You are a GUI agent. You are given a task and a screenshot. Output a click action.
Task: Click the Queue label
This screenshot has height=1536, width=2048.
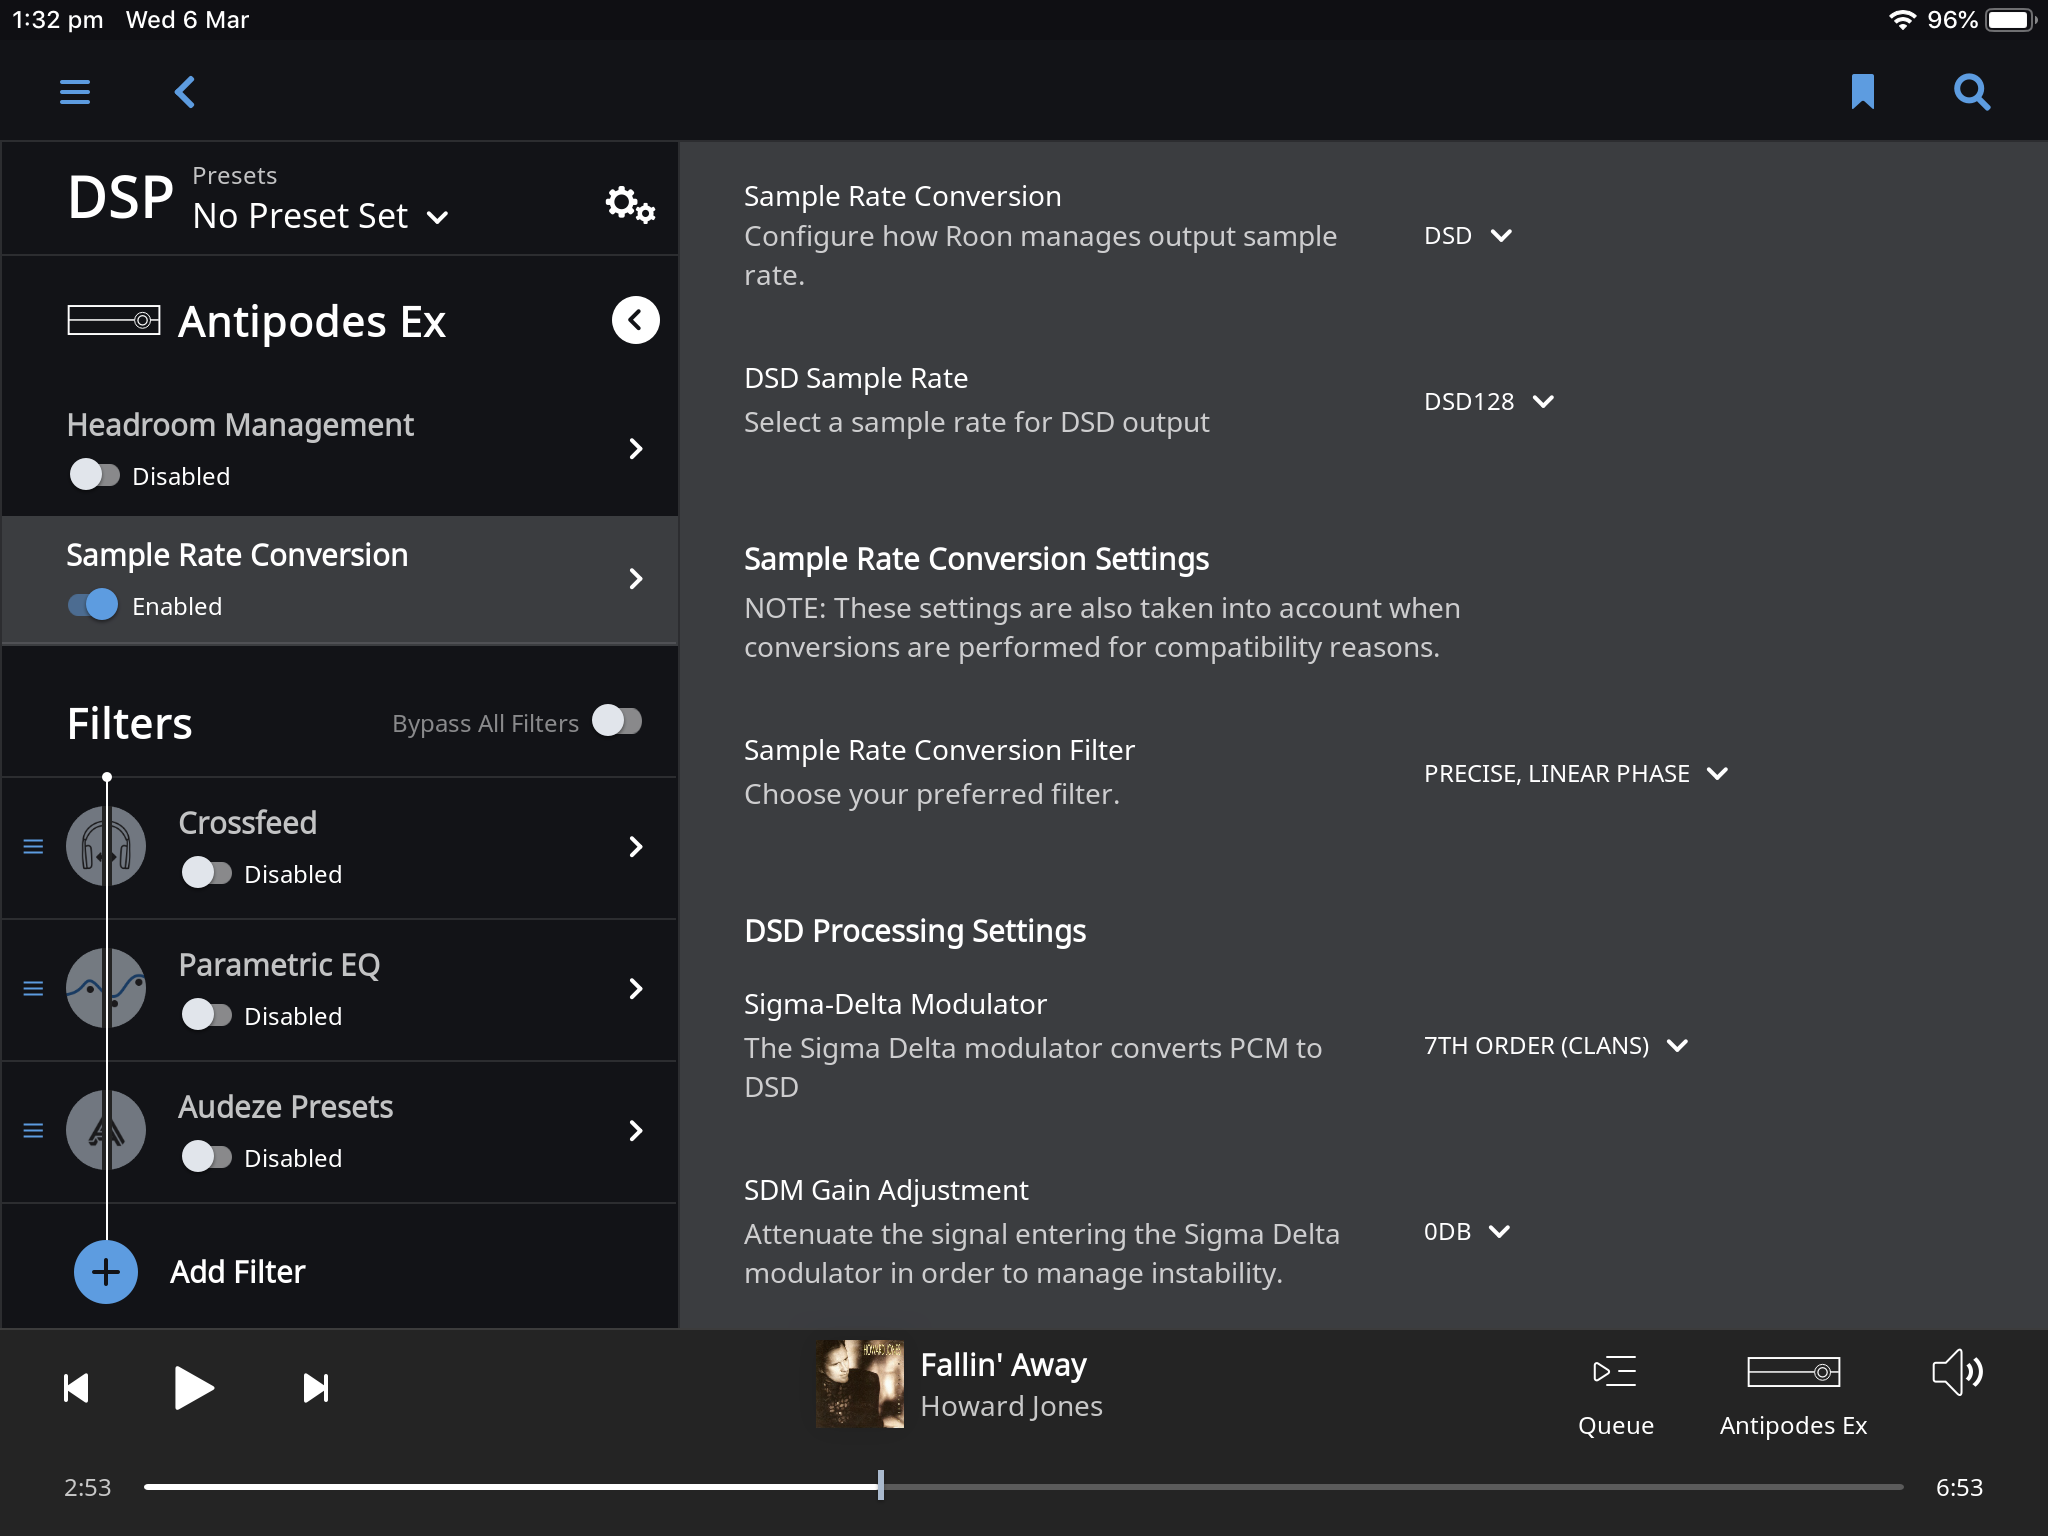(x=1616, y=1426)
